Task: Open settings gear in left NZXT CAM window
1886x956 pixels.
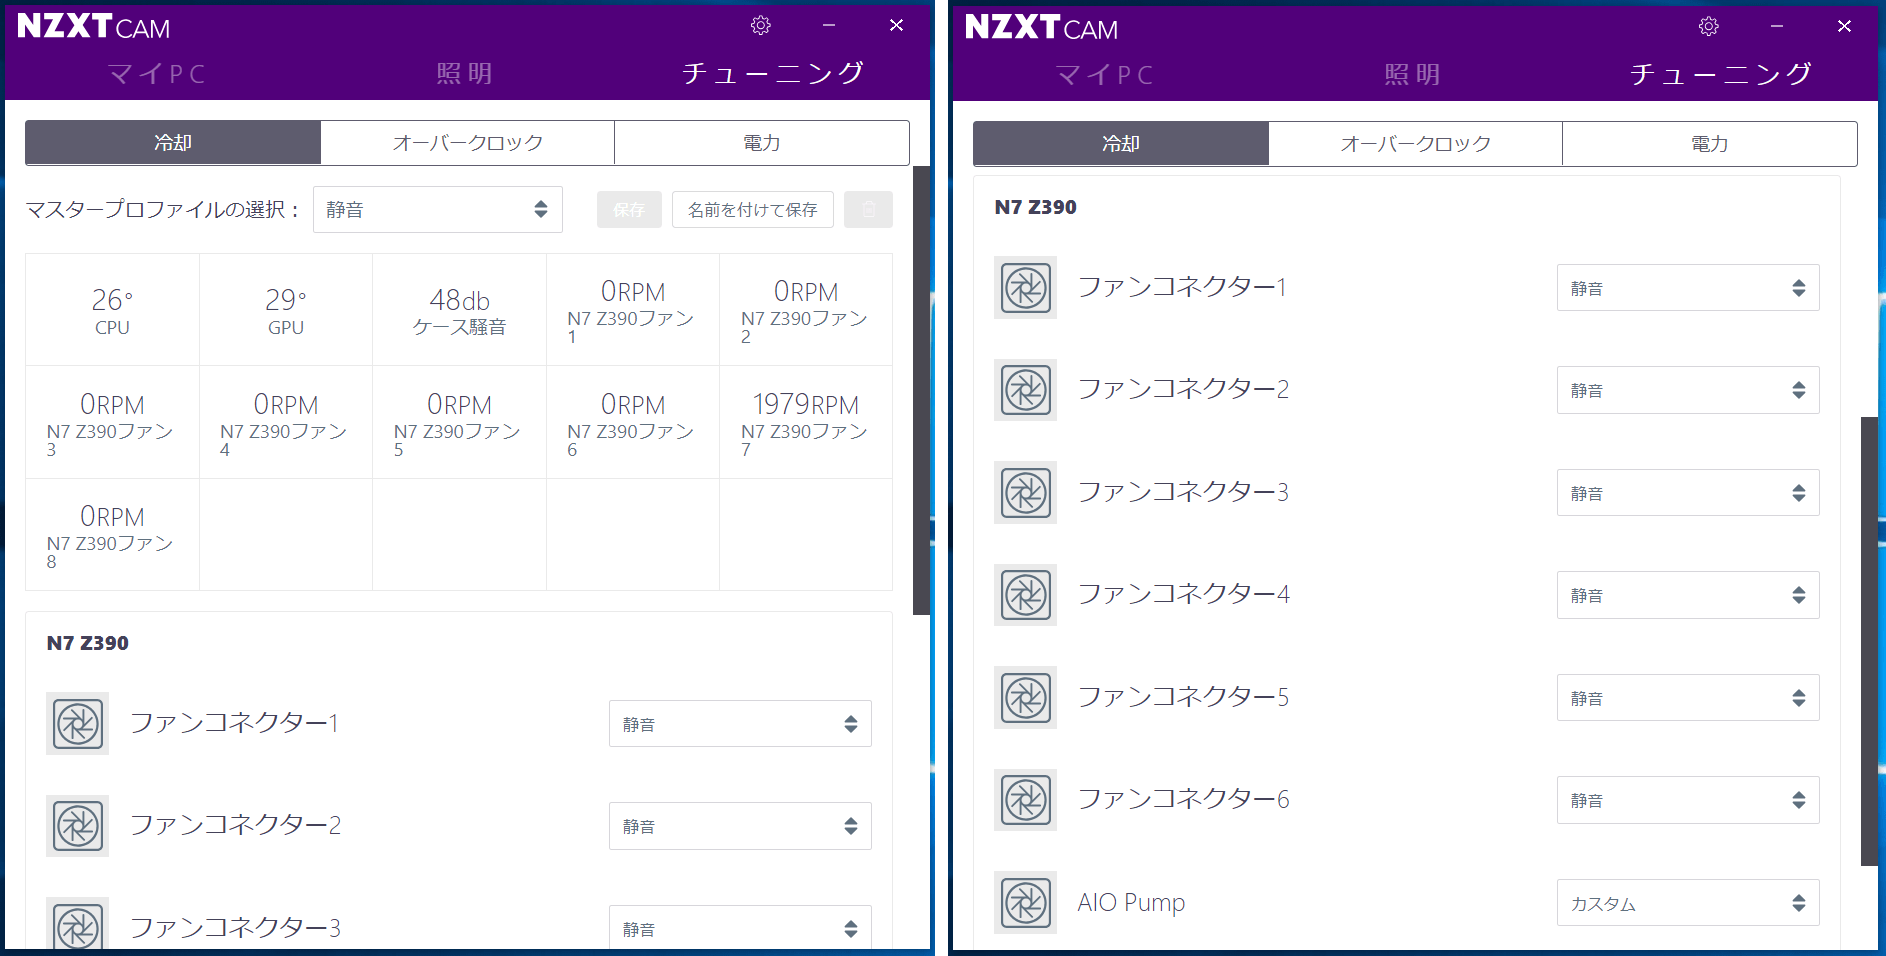Action: click(x=761, y=25)
